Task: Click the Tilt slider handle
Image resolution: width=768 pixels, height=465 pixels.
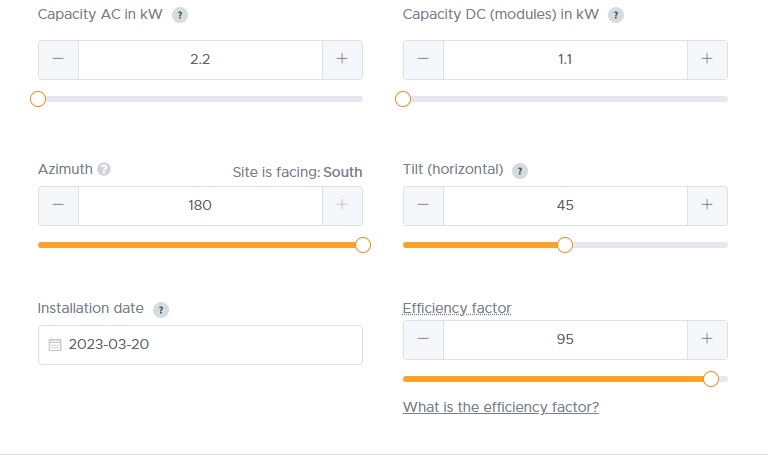Action: 565,245
